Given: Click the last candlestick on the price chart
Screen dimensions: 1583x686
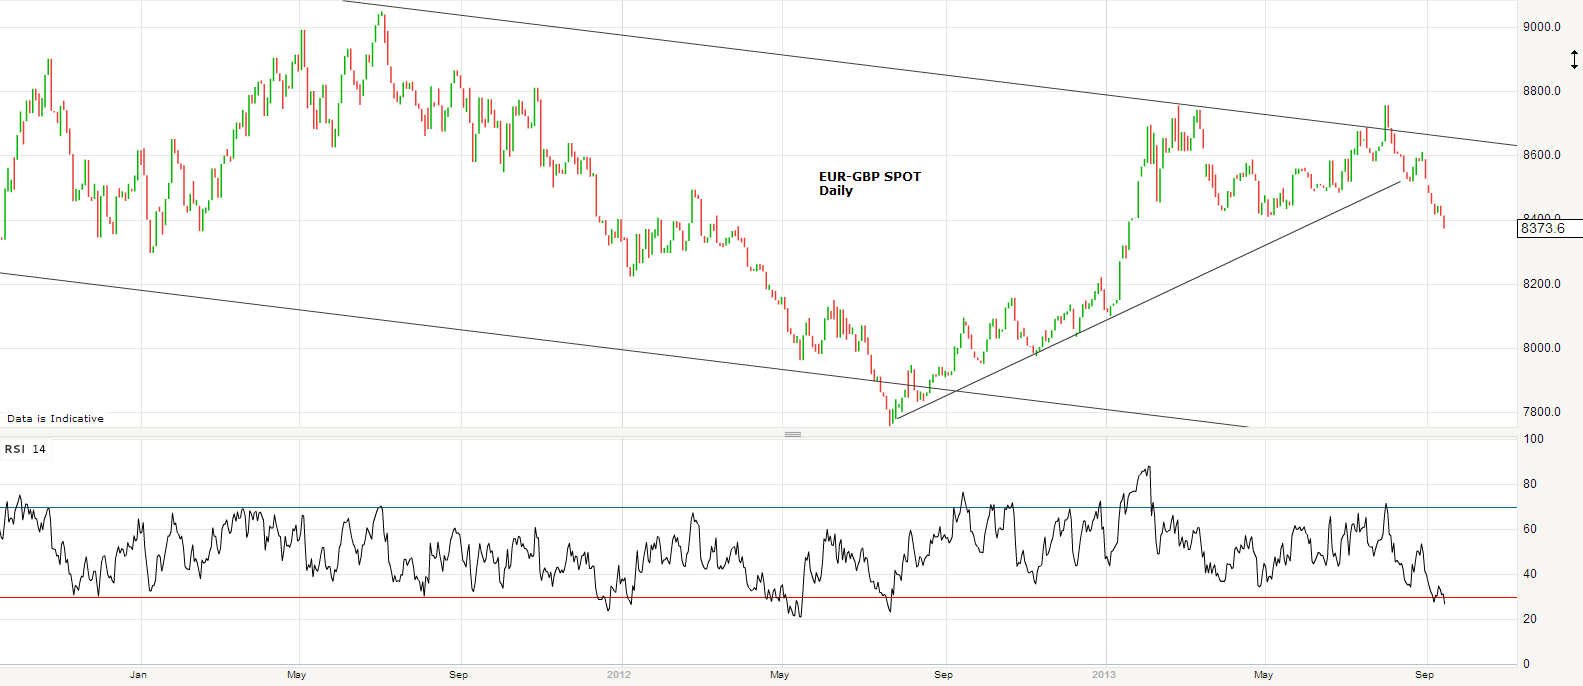Looking at the screenshot, I should click(1444, 220).
